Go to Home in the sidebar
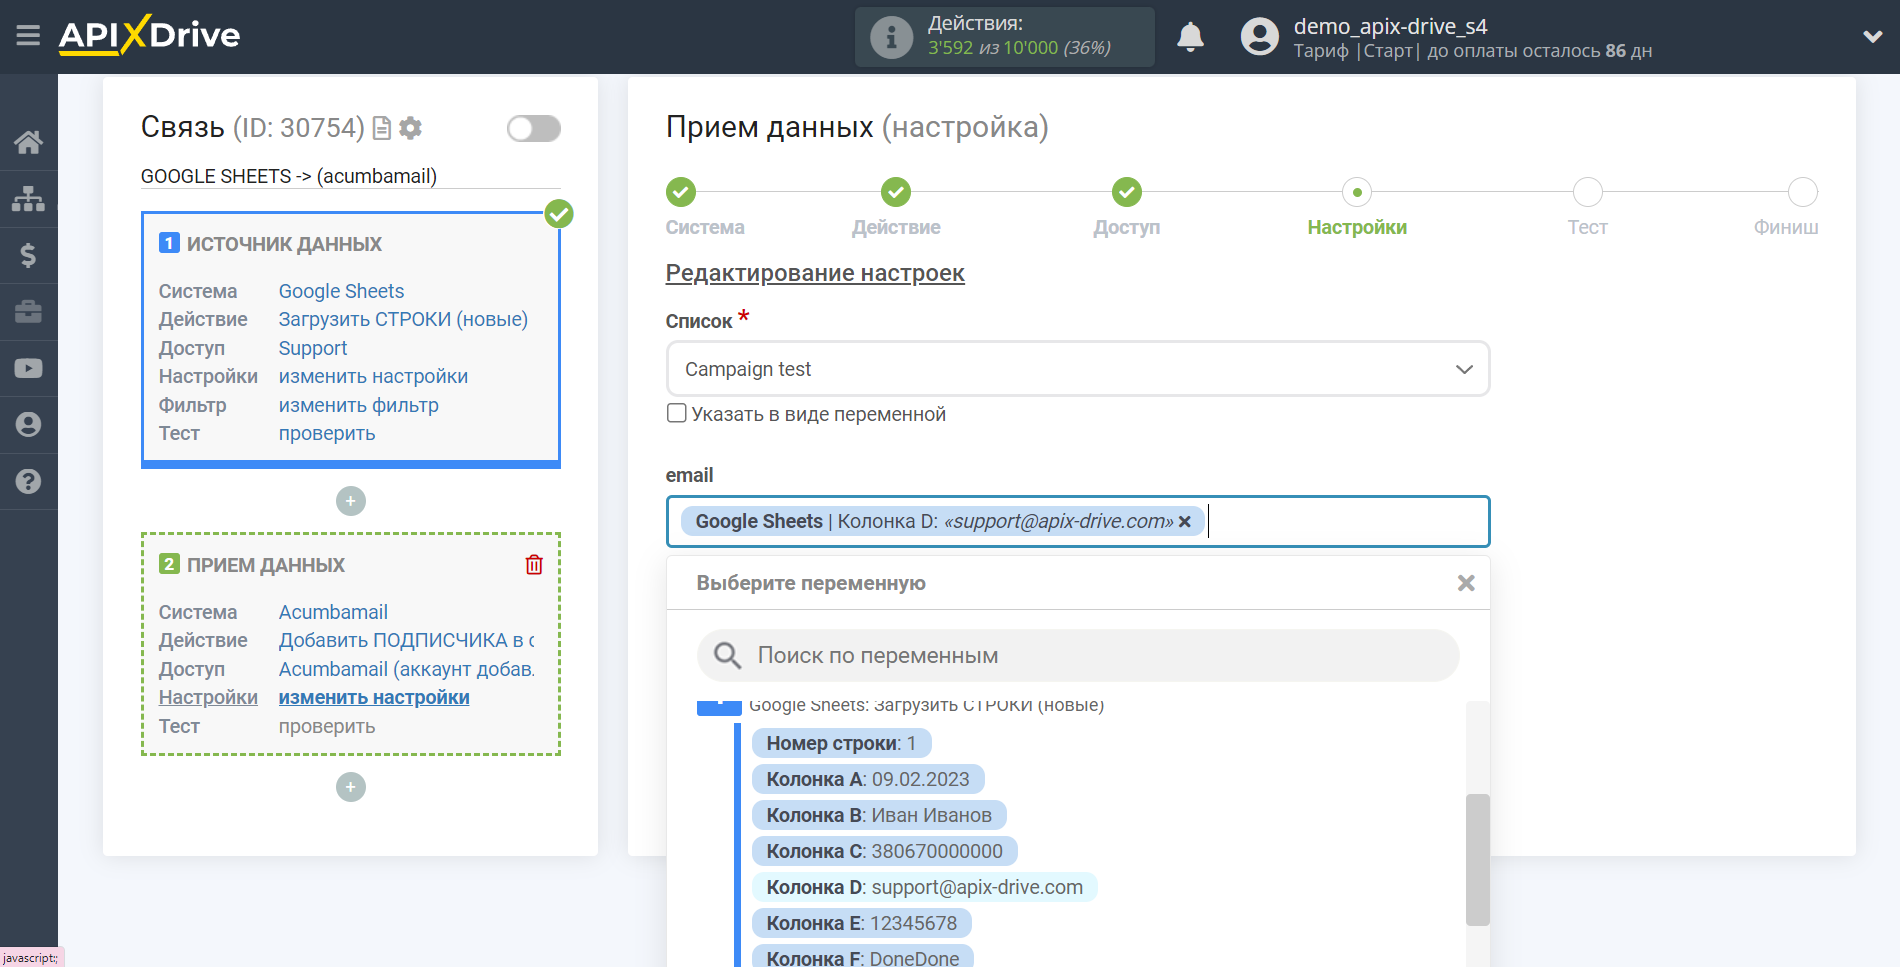This screenshot has height=967, width=1900. click(x=28, y=142)
